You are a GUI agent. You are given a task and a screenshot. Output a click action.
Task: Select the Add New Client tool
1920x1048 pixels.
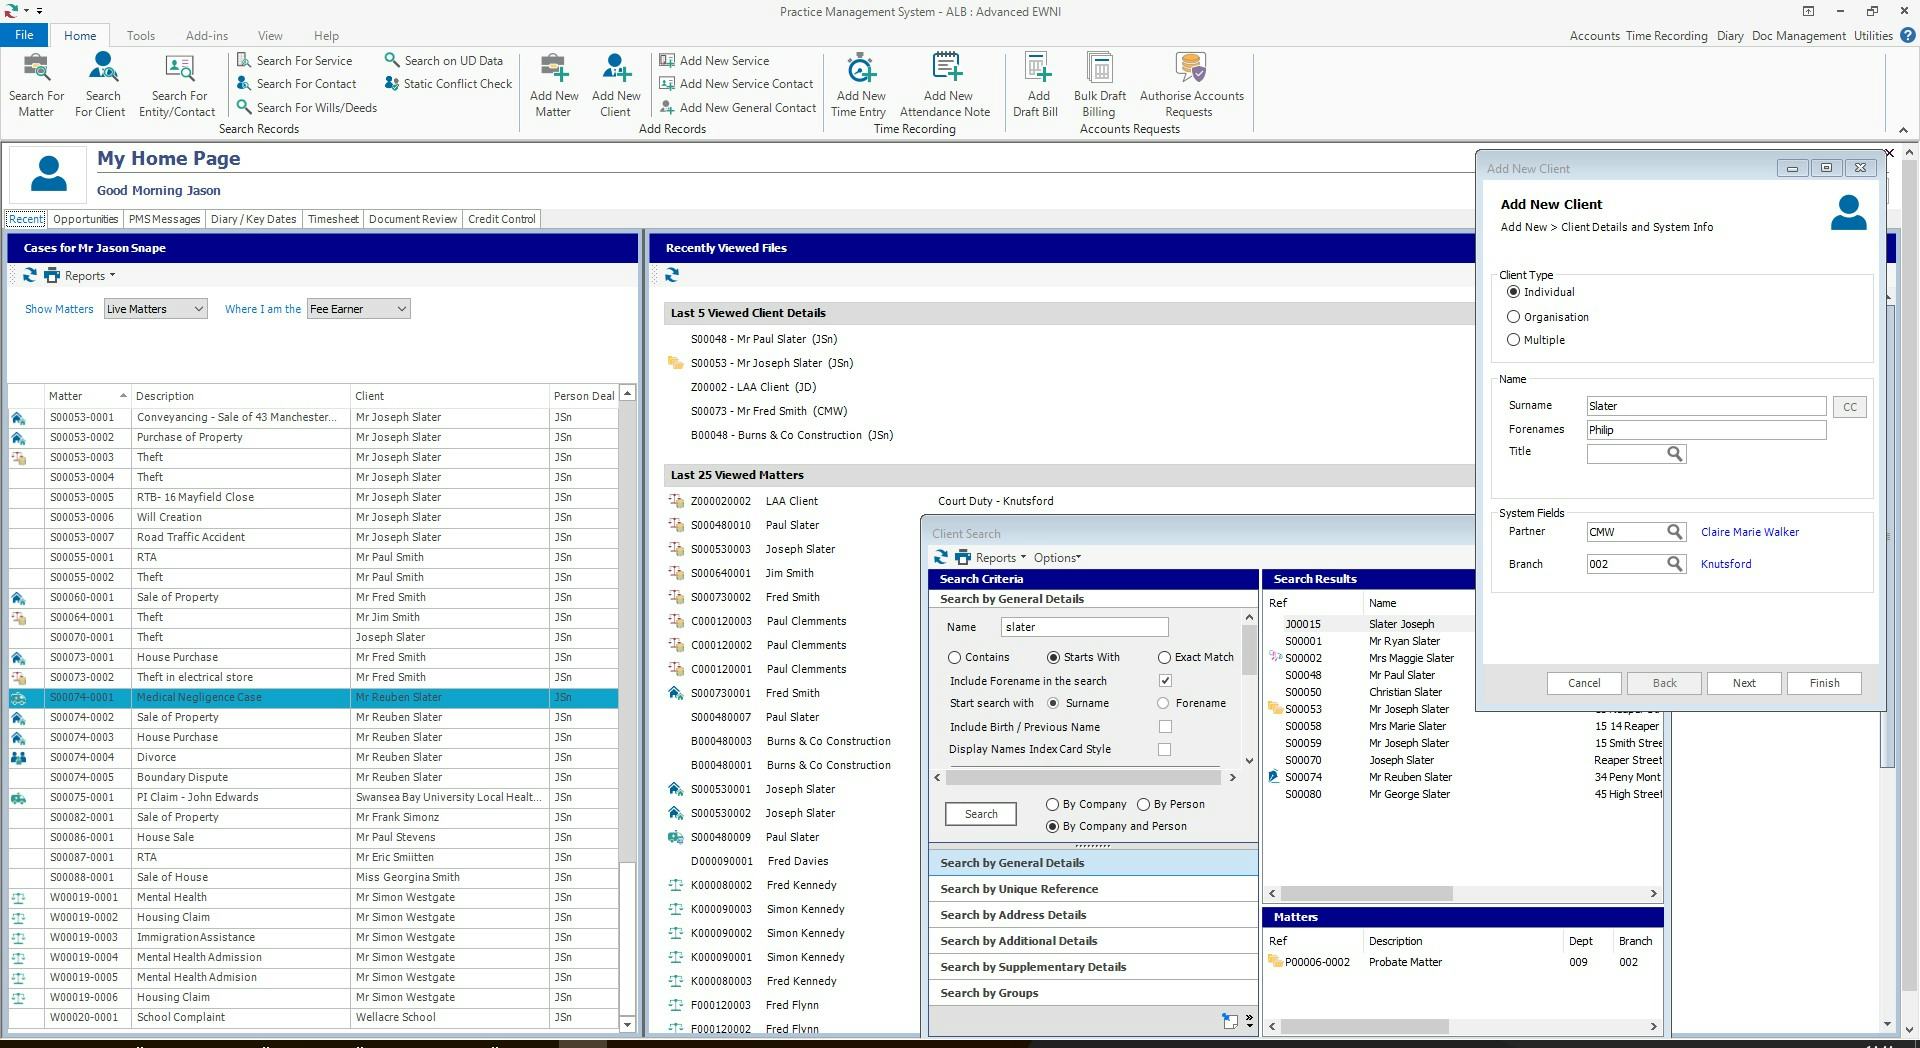615,84
